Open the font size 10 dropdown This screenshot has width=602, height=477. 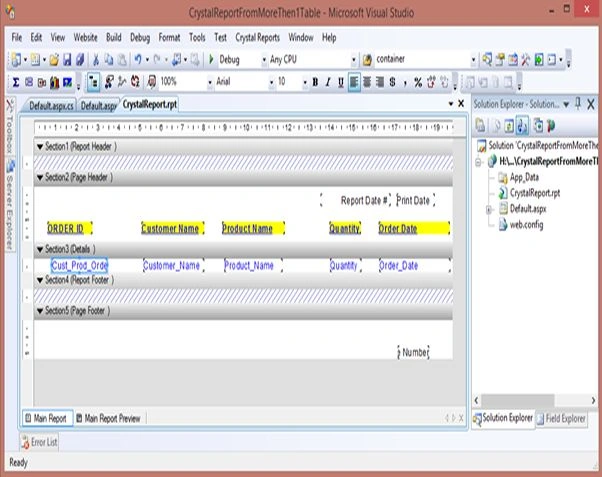point(305,82)
